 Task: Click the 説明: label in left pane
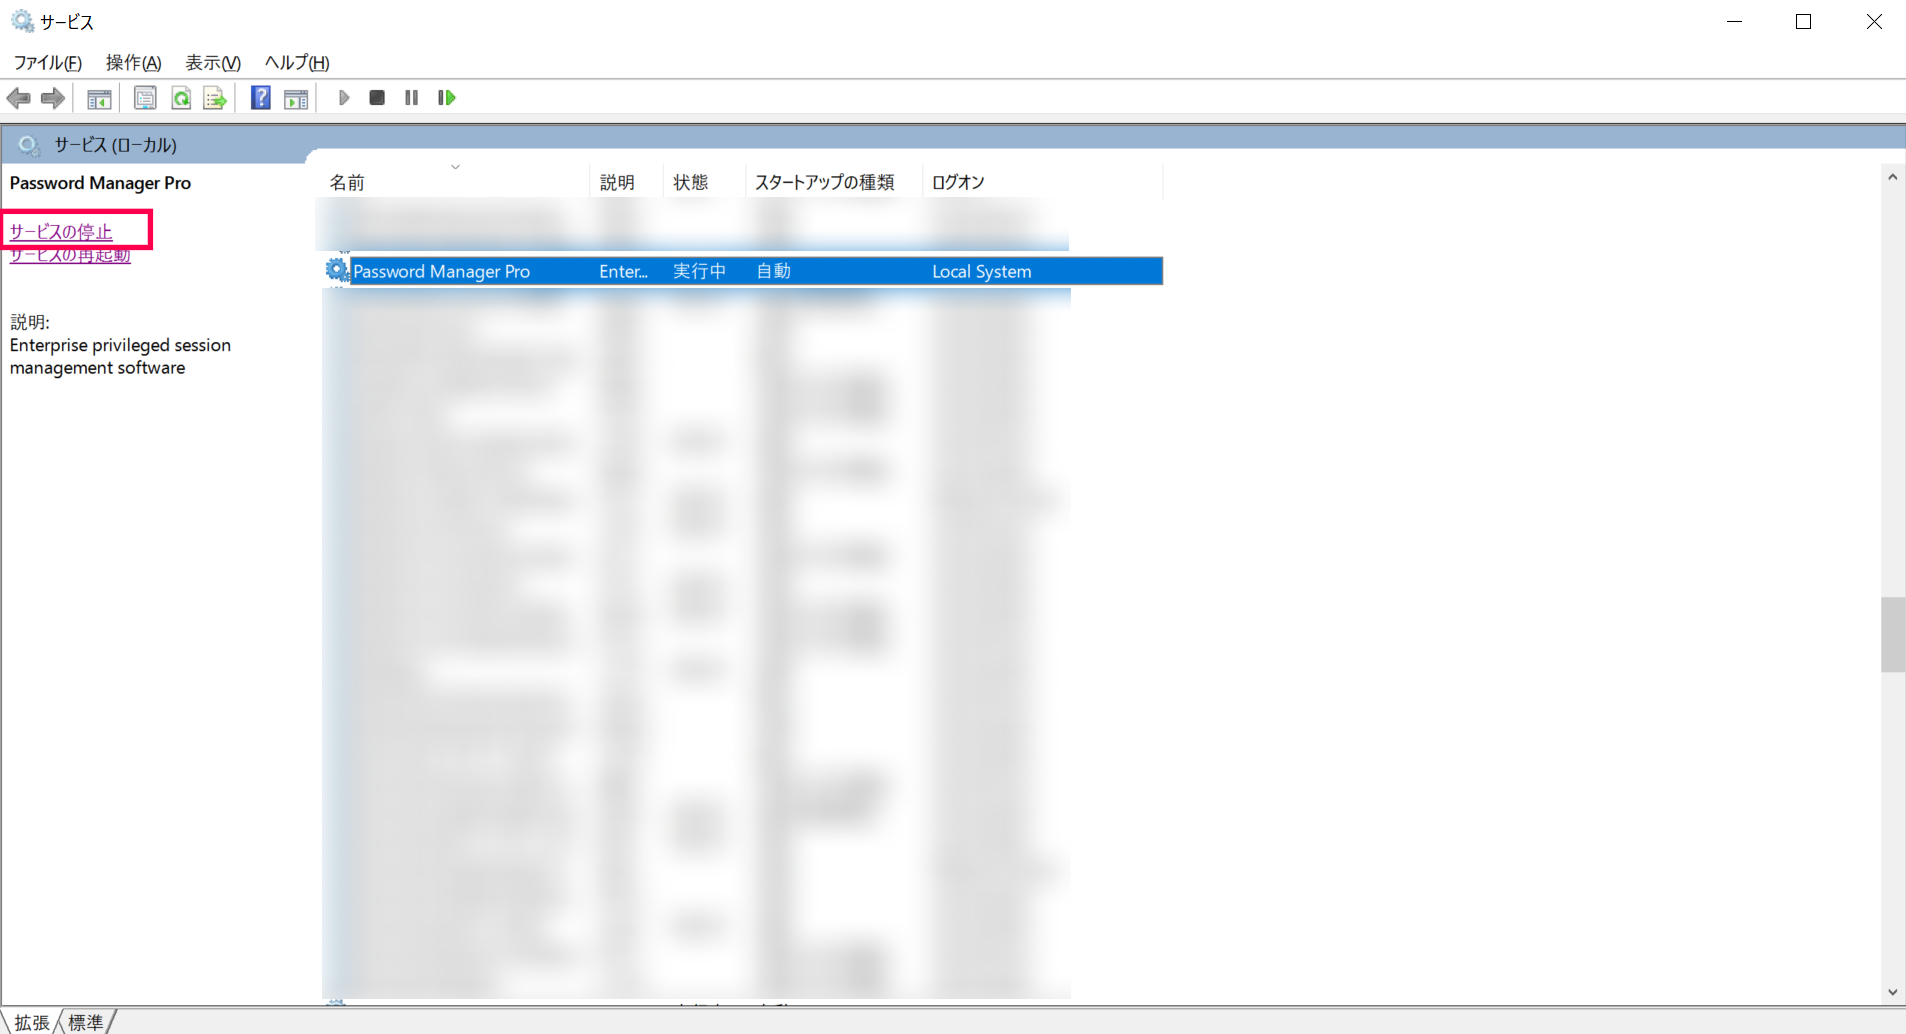pos(30,322)
